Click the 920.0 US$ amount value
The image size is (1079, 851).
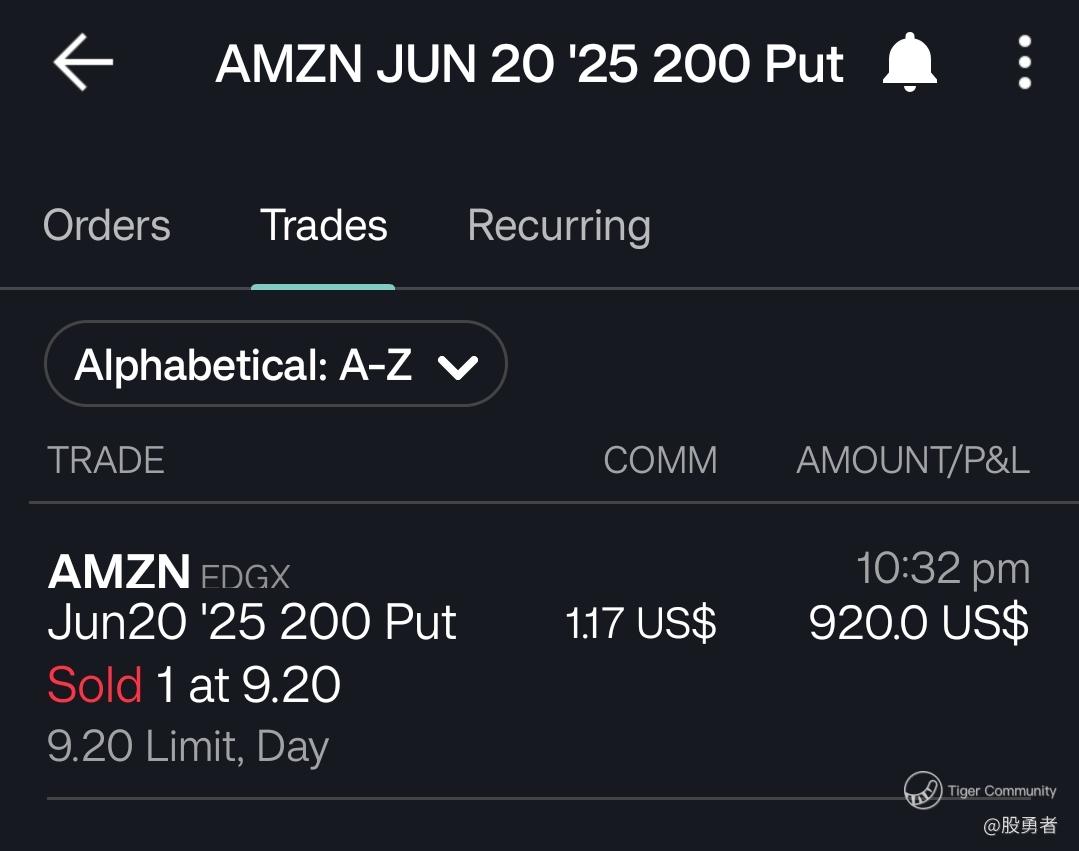[x=919, y=623]
